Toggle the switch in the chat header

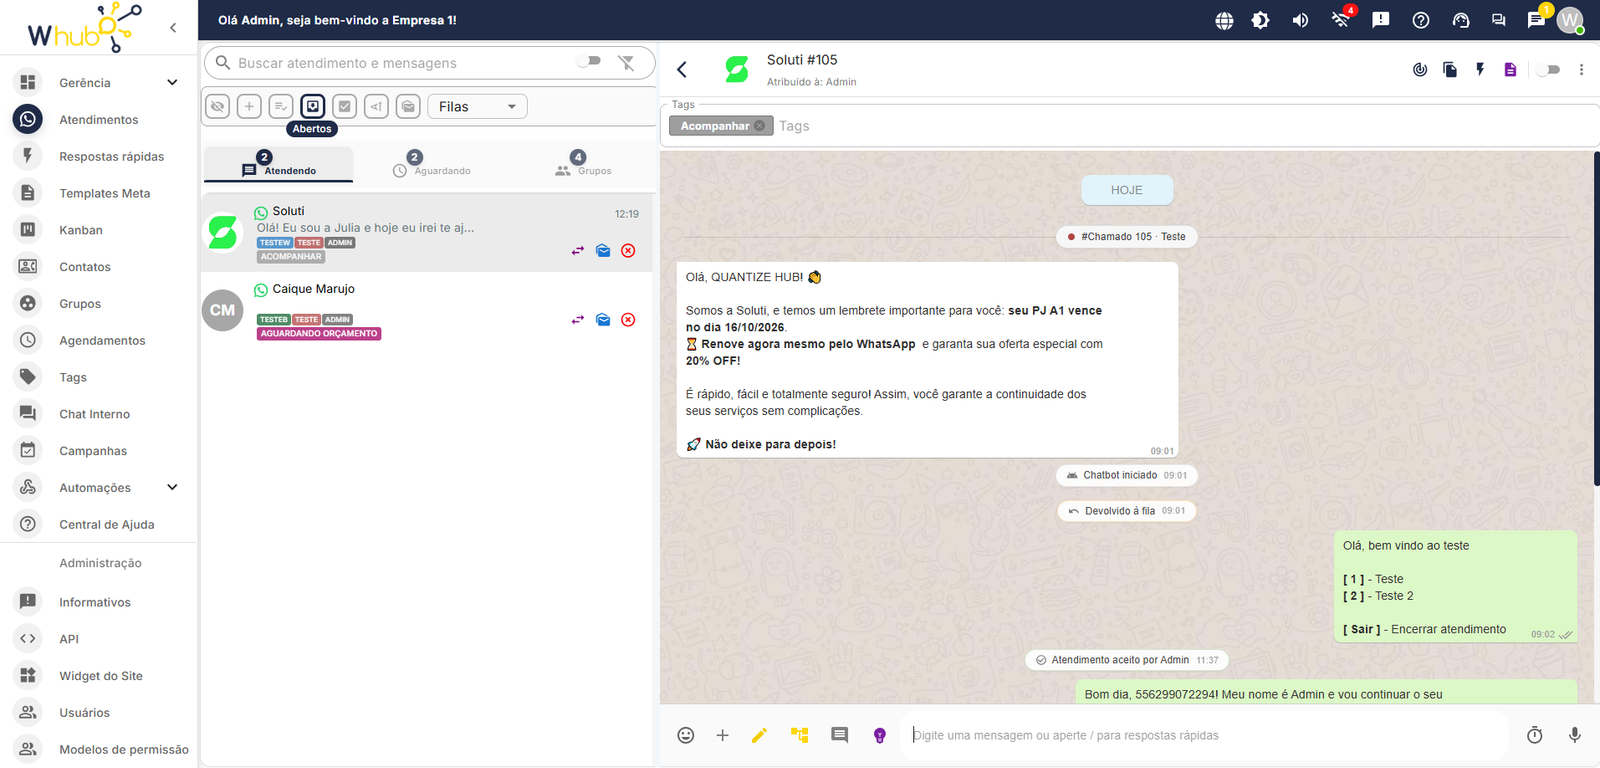tap(1548, 70)
